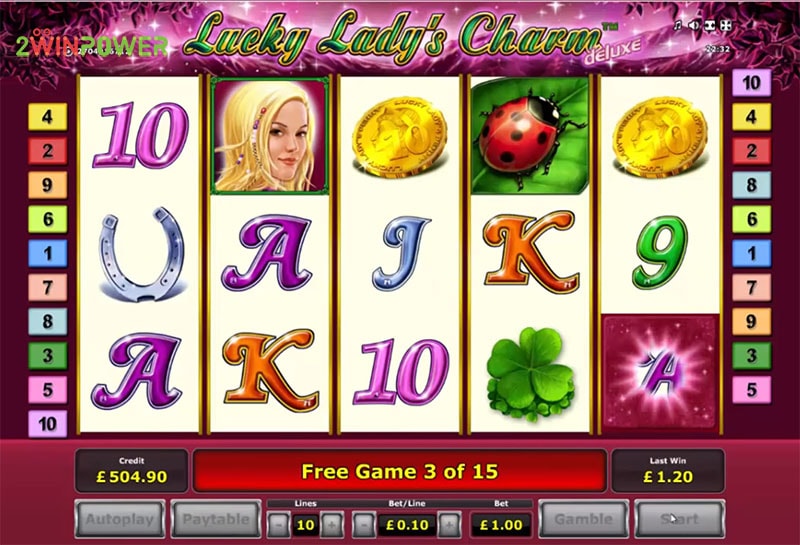This screenshot has height=545, width=800.
Task: Mute sound with the speaker icon
Action: [693, 25]
